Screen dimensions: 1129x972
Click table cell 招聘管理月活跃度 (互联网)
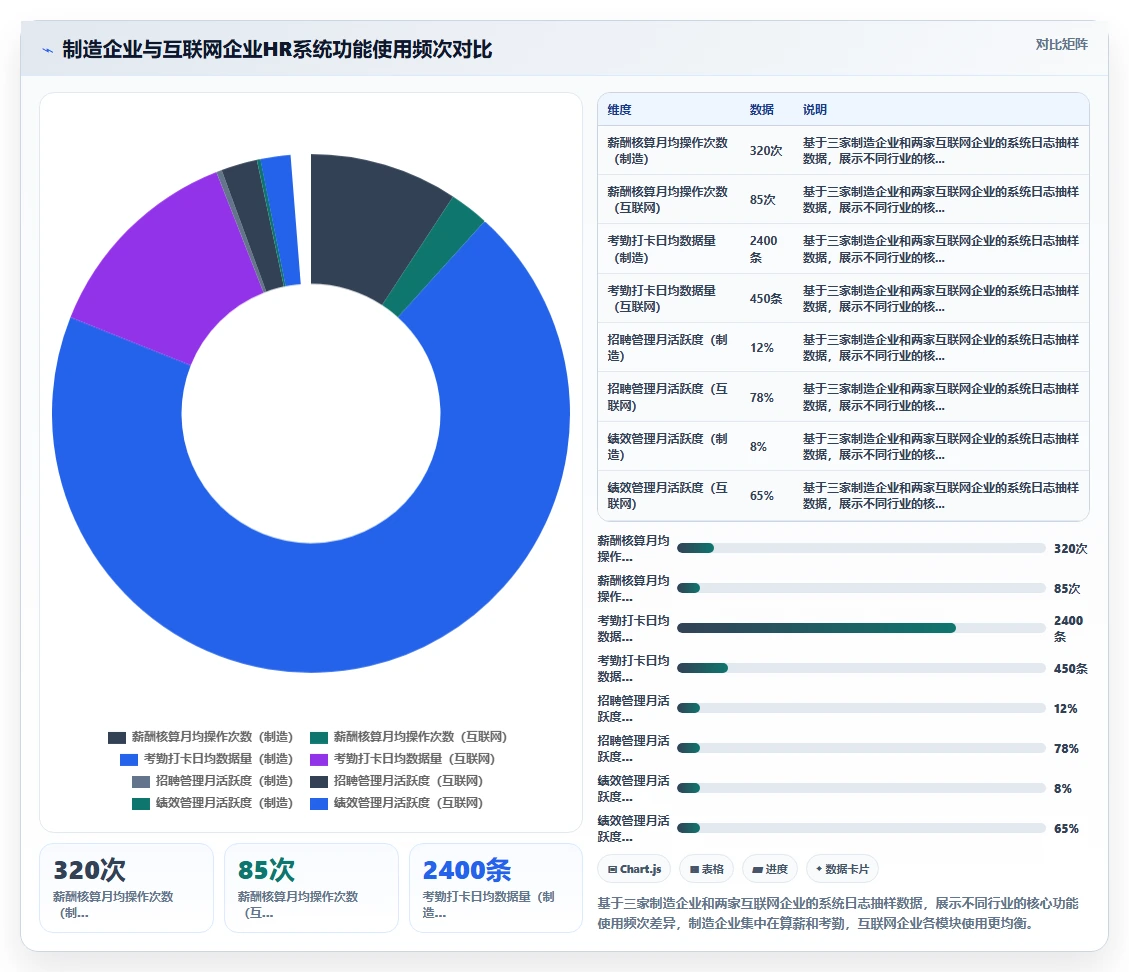[667, 397]
